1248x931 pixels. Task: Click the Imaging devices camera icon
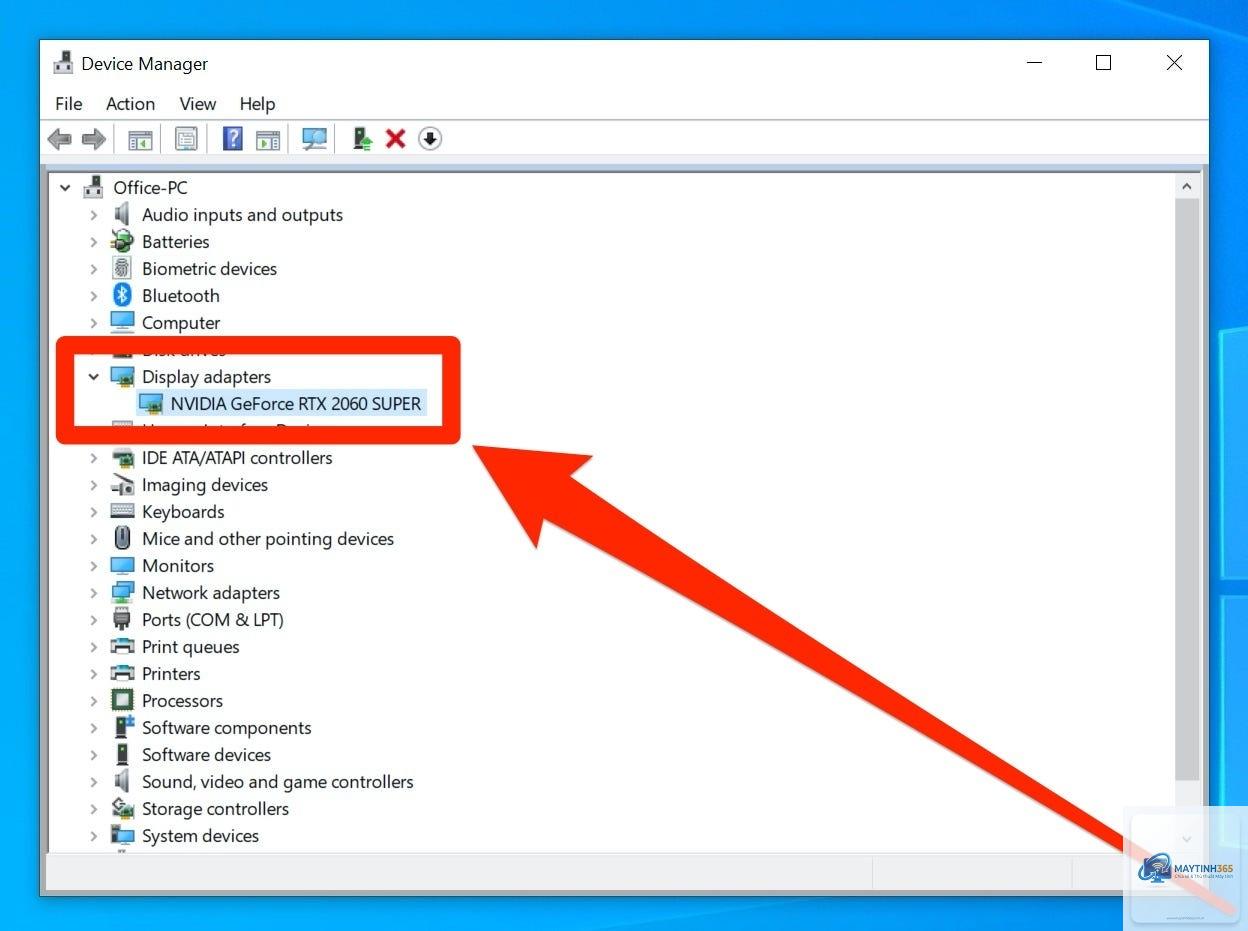(122, 484)
